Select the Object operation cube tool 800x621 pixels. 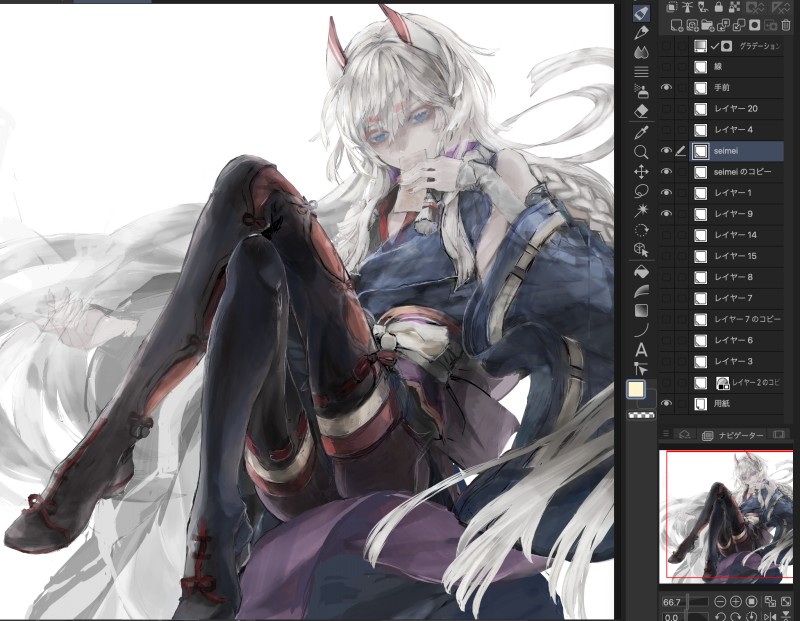pos(641,249)
